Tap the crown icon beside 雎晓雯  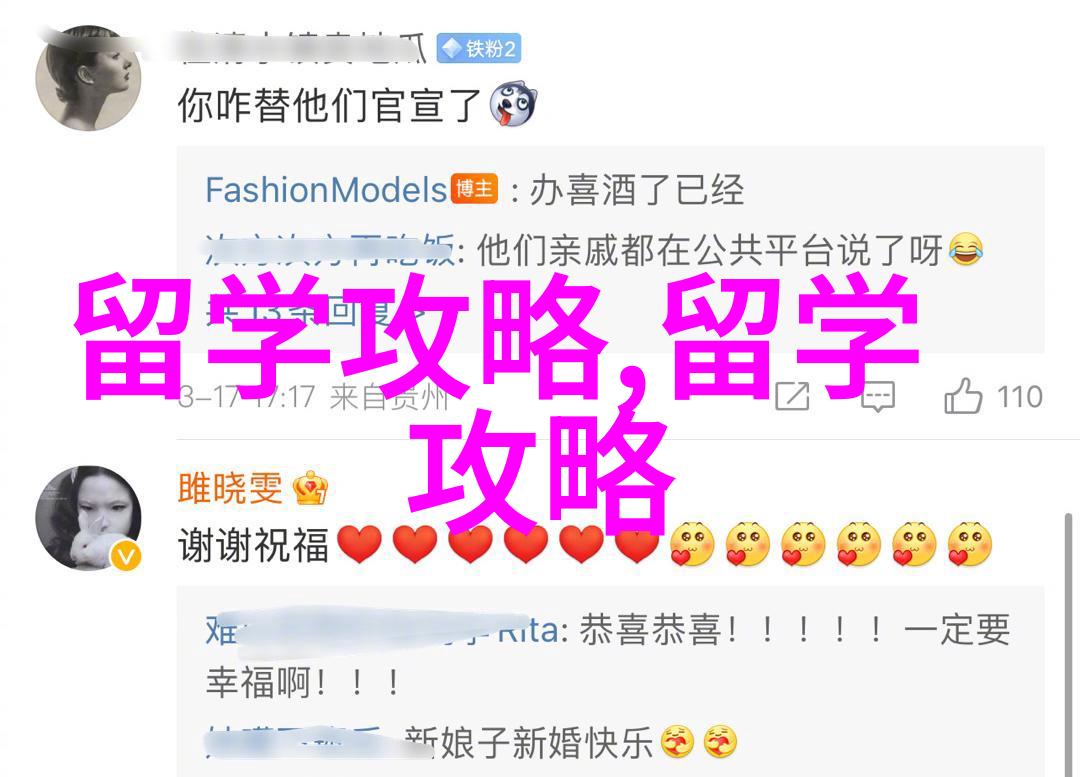310,488
